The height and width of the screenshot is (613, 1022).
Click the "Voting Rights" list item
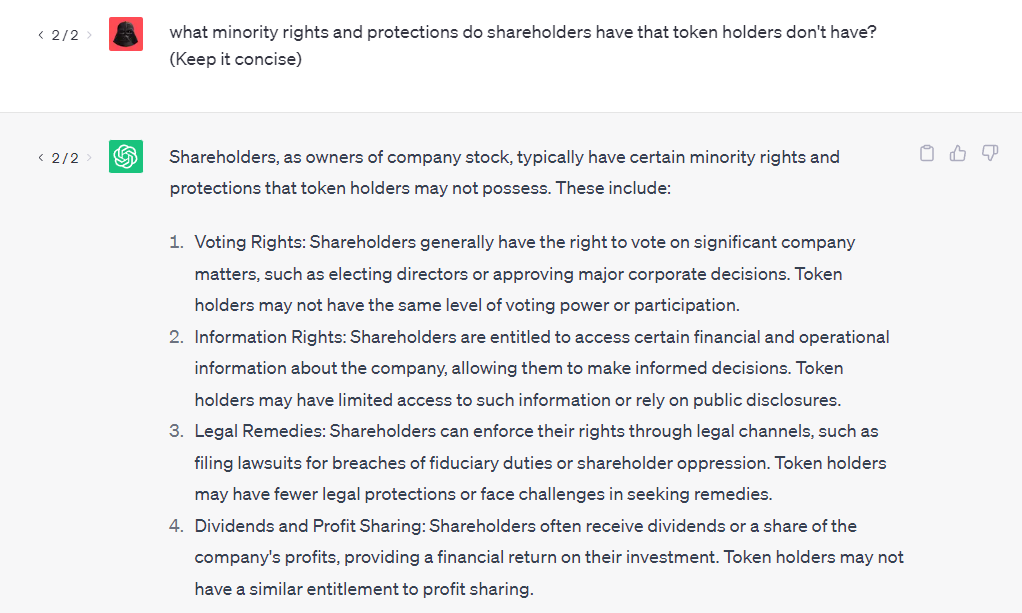click(x=525, y=273)
